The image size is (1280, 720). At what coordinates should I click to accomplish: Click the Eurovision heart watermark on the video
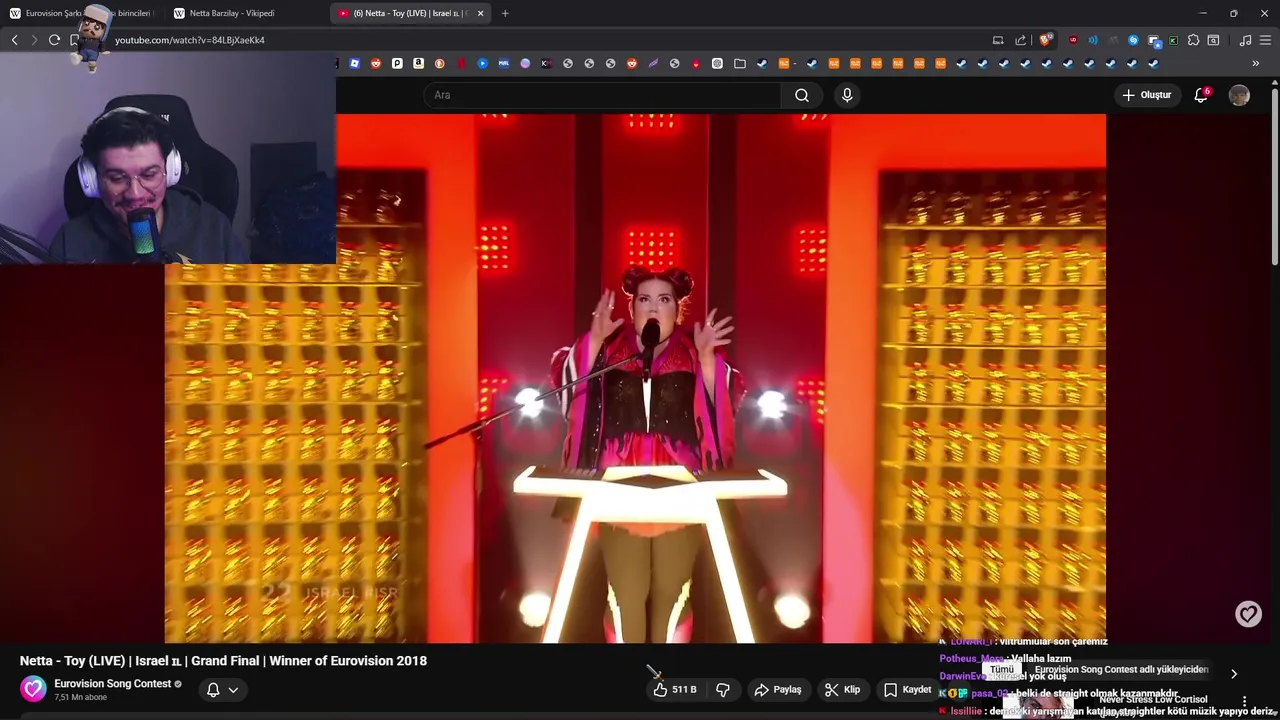[1248, 614]
